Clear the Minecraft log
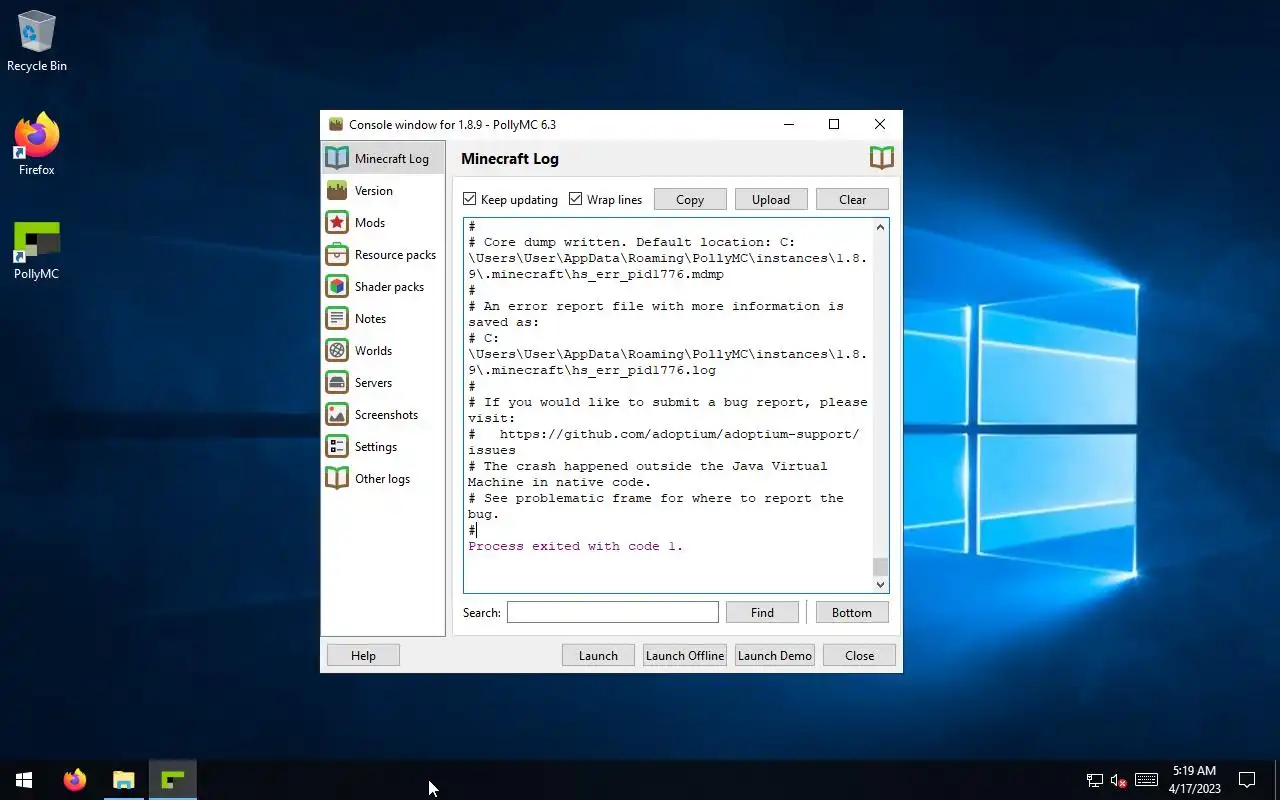Image resolution: width=1280 pixels, height=800 pixels. 852,199
